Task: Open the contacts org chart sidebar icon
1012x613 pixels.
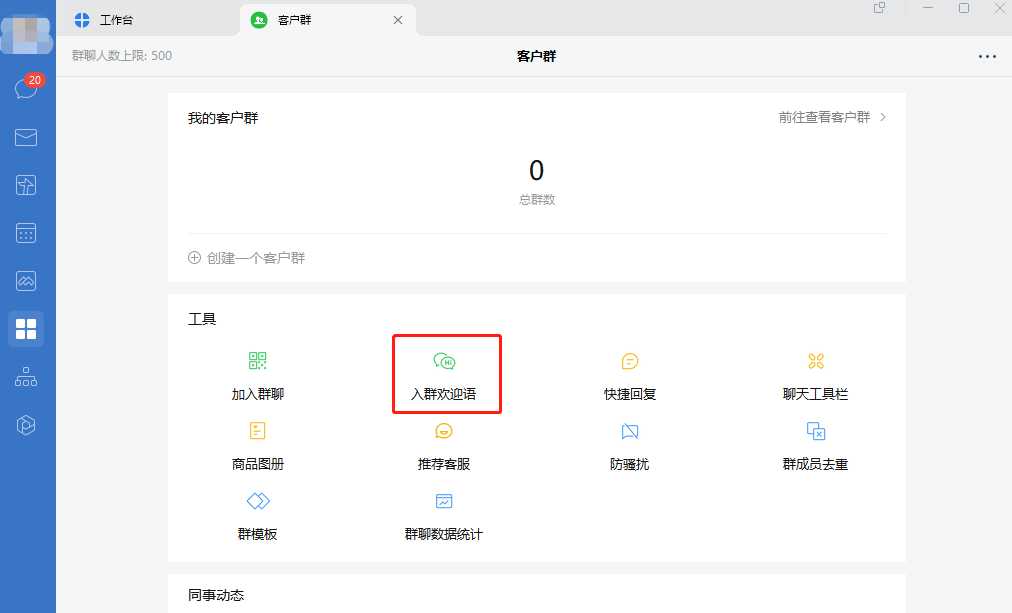Action: click(x=26, y=377)
